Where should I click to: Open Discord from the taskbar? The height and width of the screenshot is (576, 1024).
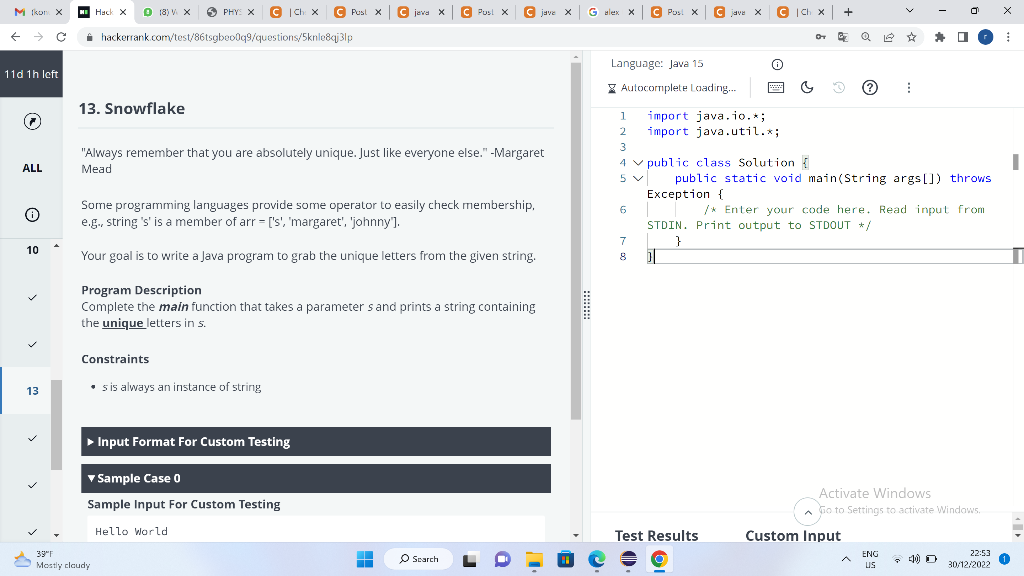pyautogui.click(x=501, y=559)
